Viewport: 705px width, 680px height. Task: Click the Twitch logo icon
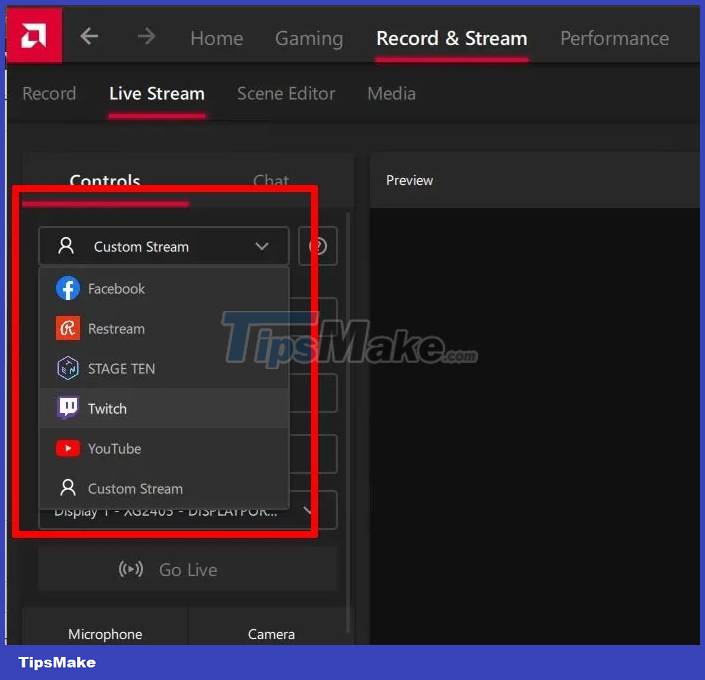[x=68, y=408]
